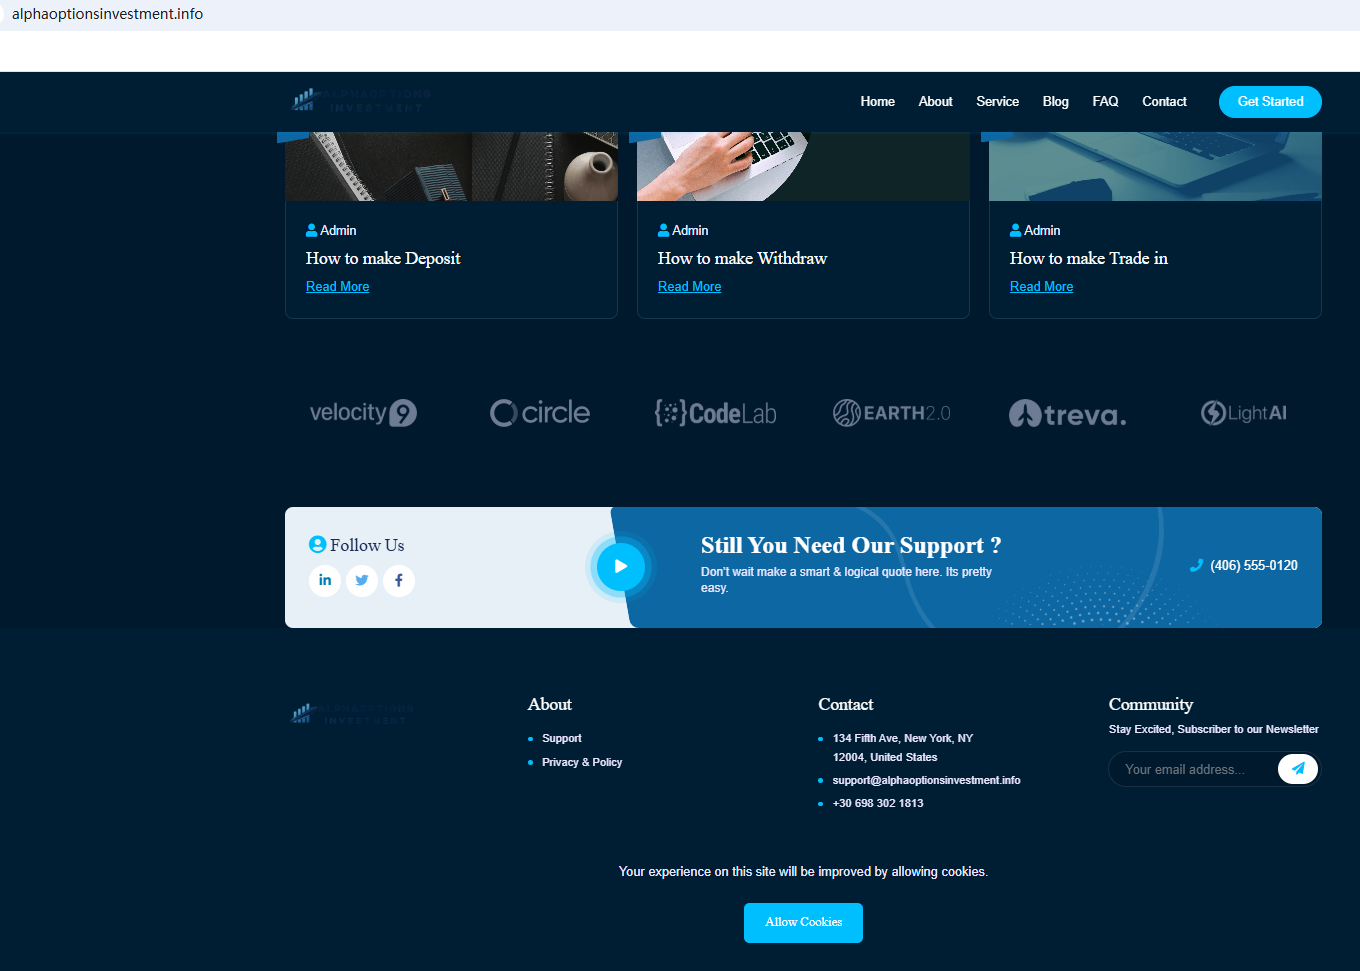
Task: Click Admin author icon on Deposit card
Action: click(x=312, y=230)
